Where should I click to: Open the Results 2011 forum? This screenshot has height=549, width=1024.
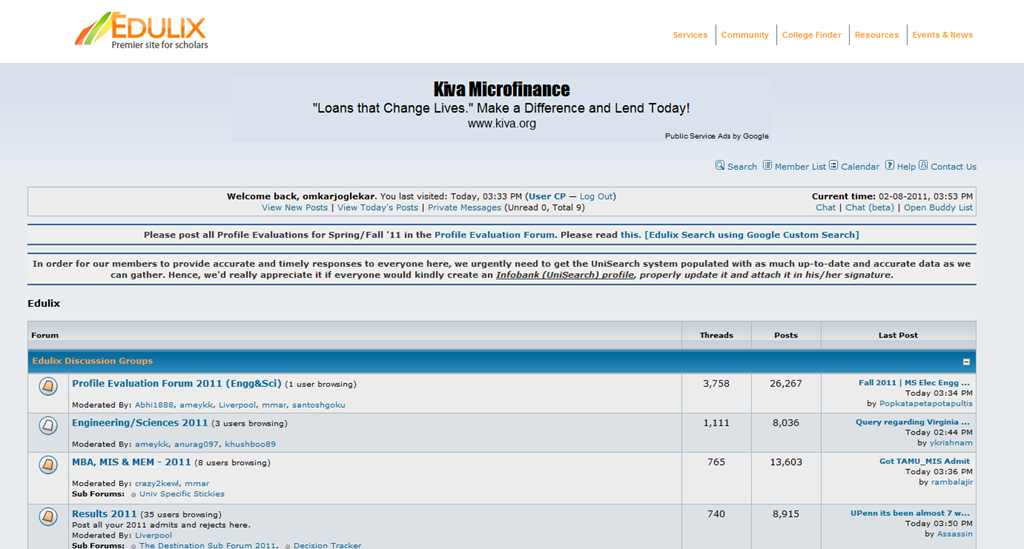104,514
